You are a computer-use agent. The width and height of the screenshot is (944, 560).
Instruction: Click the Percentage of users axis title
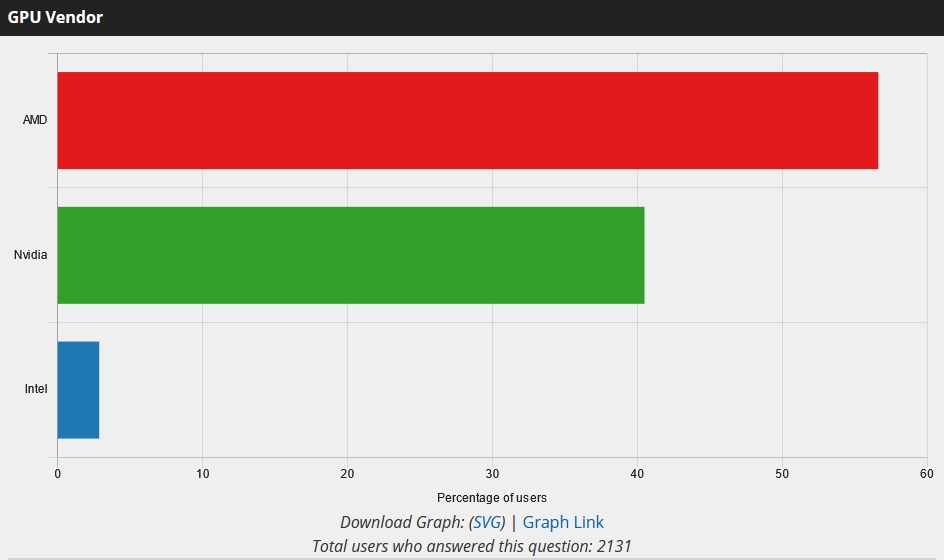[492, 498]
